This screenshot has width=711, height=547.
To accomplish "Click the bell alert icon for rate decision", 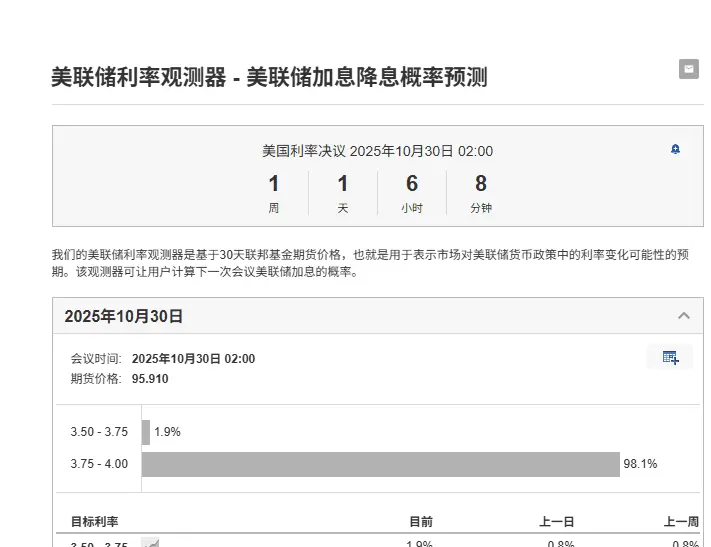I will (x=675, y=149).
